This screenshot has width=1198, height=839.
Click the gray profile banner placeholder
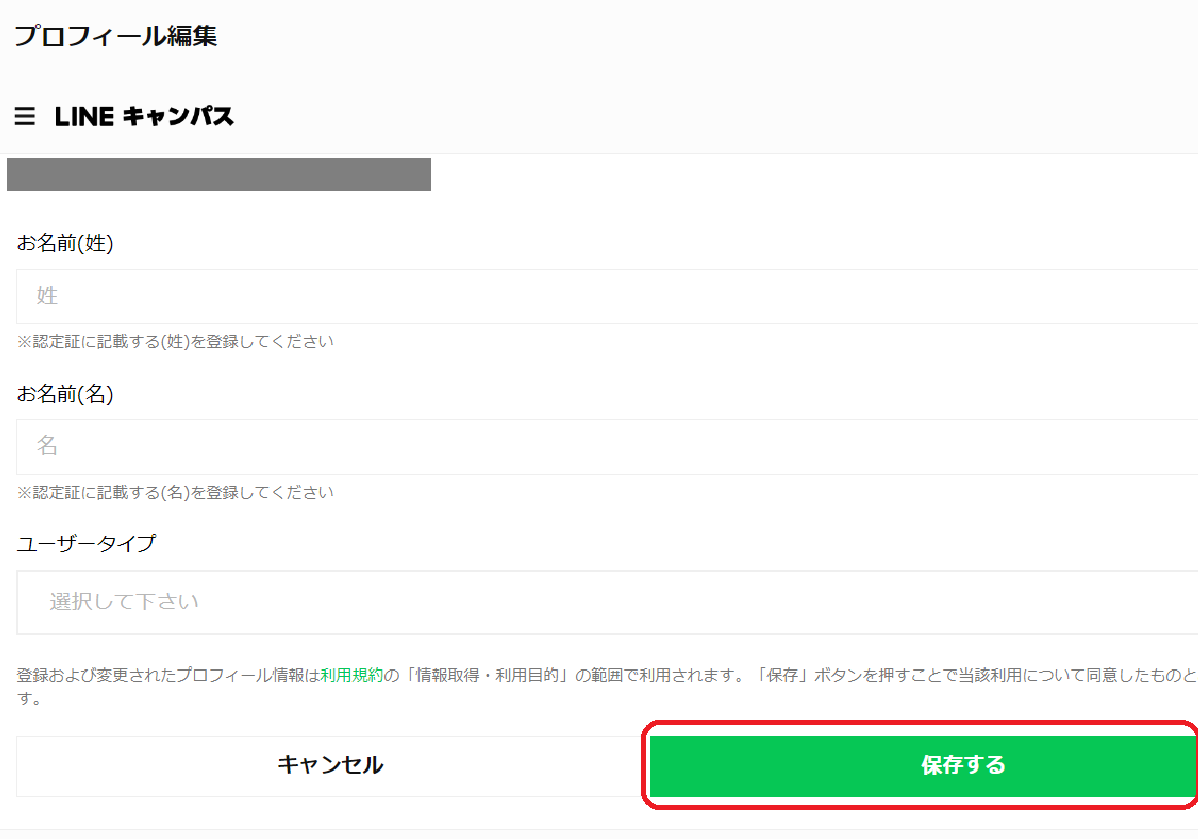(x=218, y=175)
